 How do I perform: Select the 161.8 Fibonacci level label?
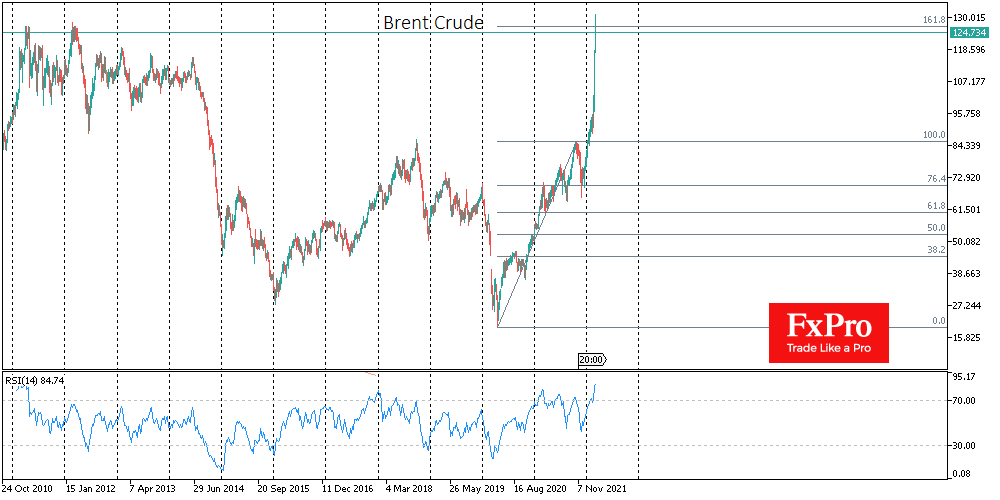[932, 20]
